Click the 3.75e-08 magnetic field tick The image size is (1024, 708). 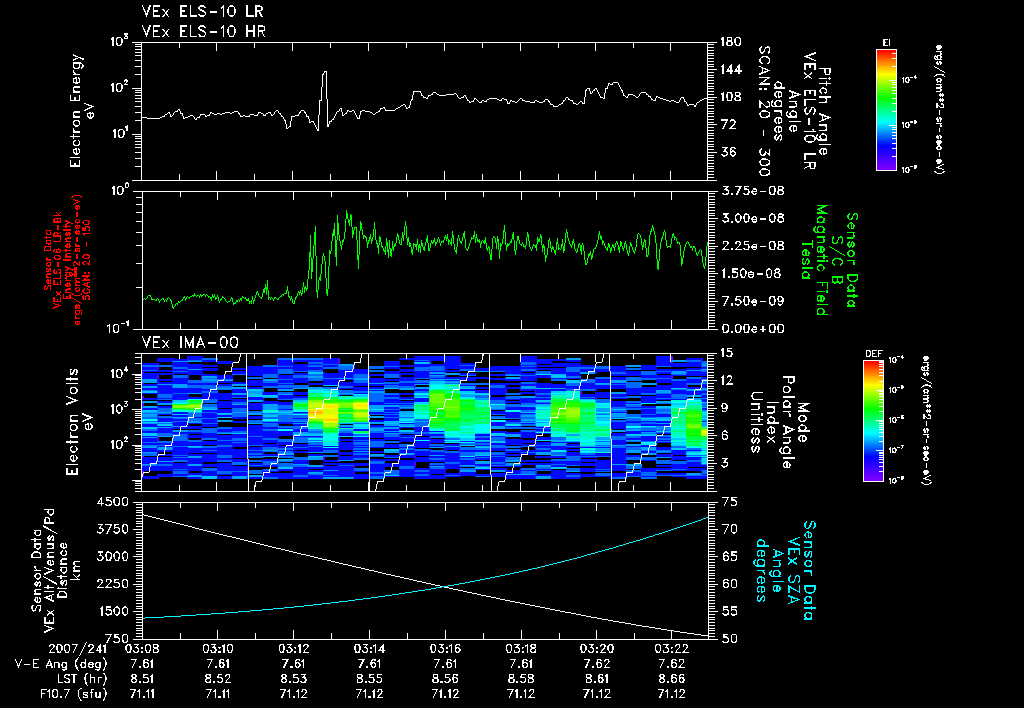click(x=752, y=191)
